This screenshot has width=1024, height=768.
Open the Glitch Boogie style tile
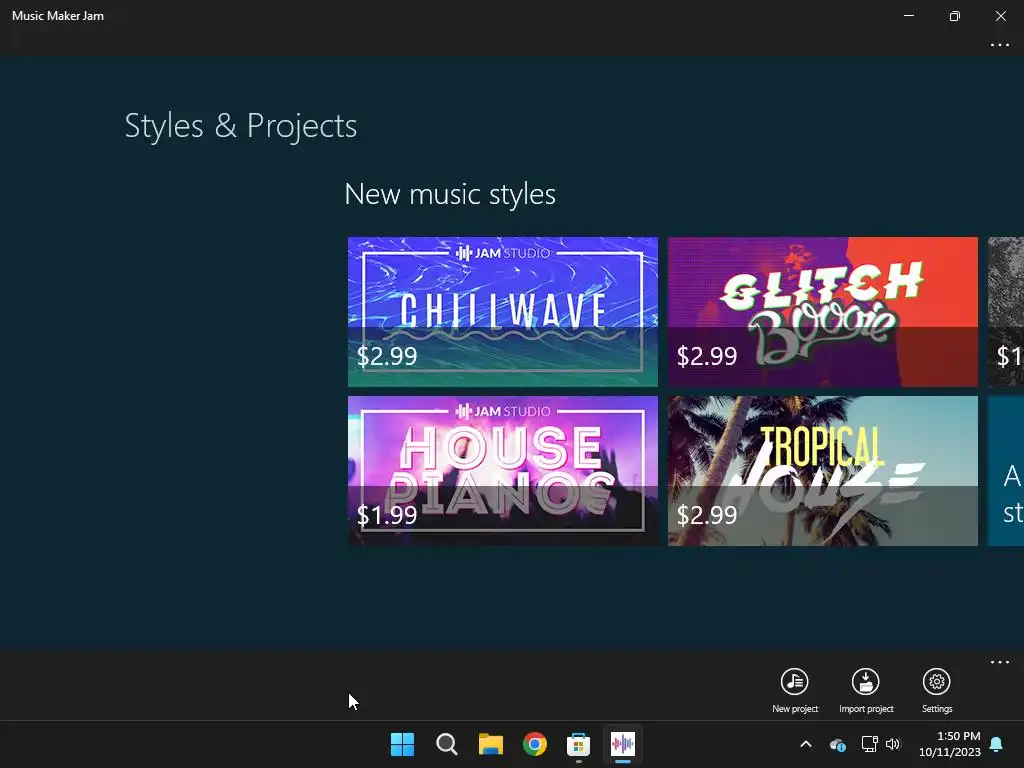coord(823,312)
